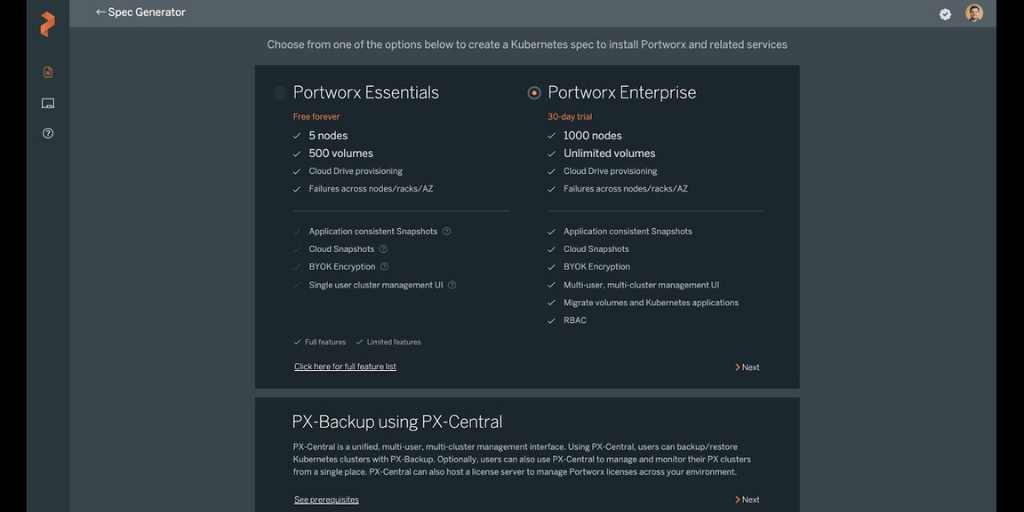The width and height of the screenshot is (1024, 512).
Task: Select the Portworx Enterprise radio button
Action: point(534,93)
